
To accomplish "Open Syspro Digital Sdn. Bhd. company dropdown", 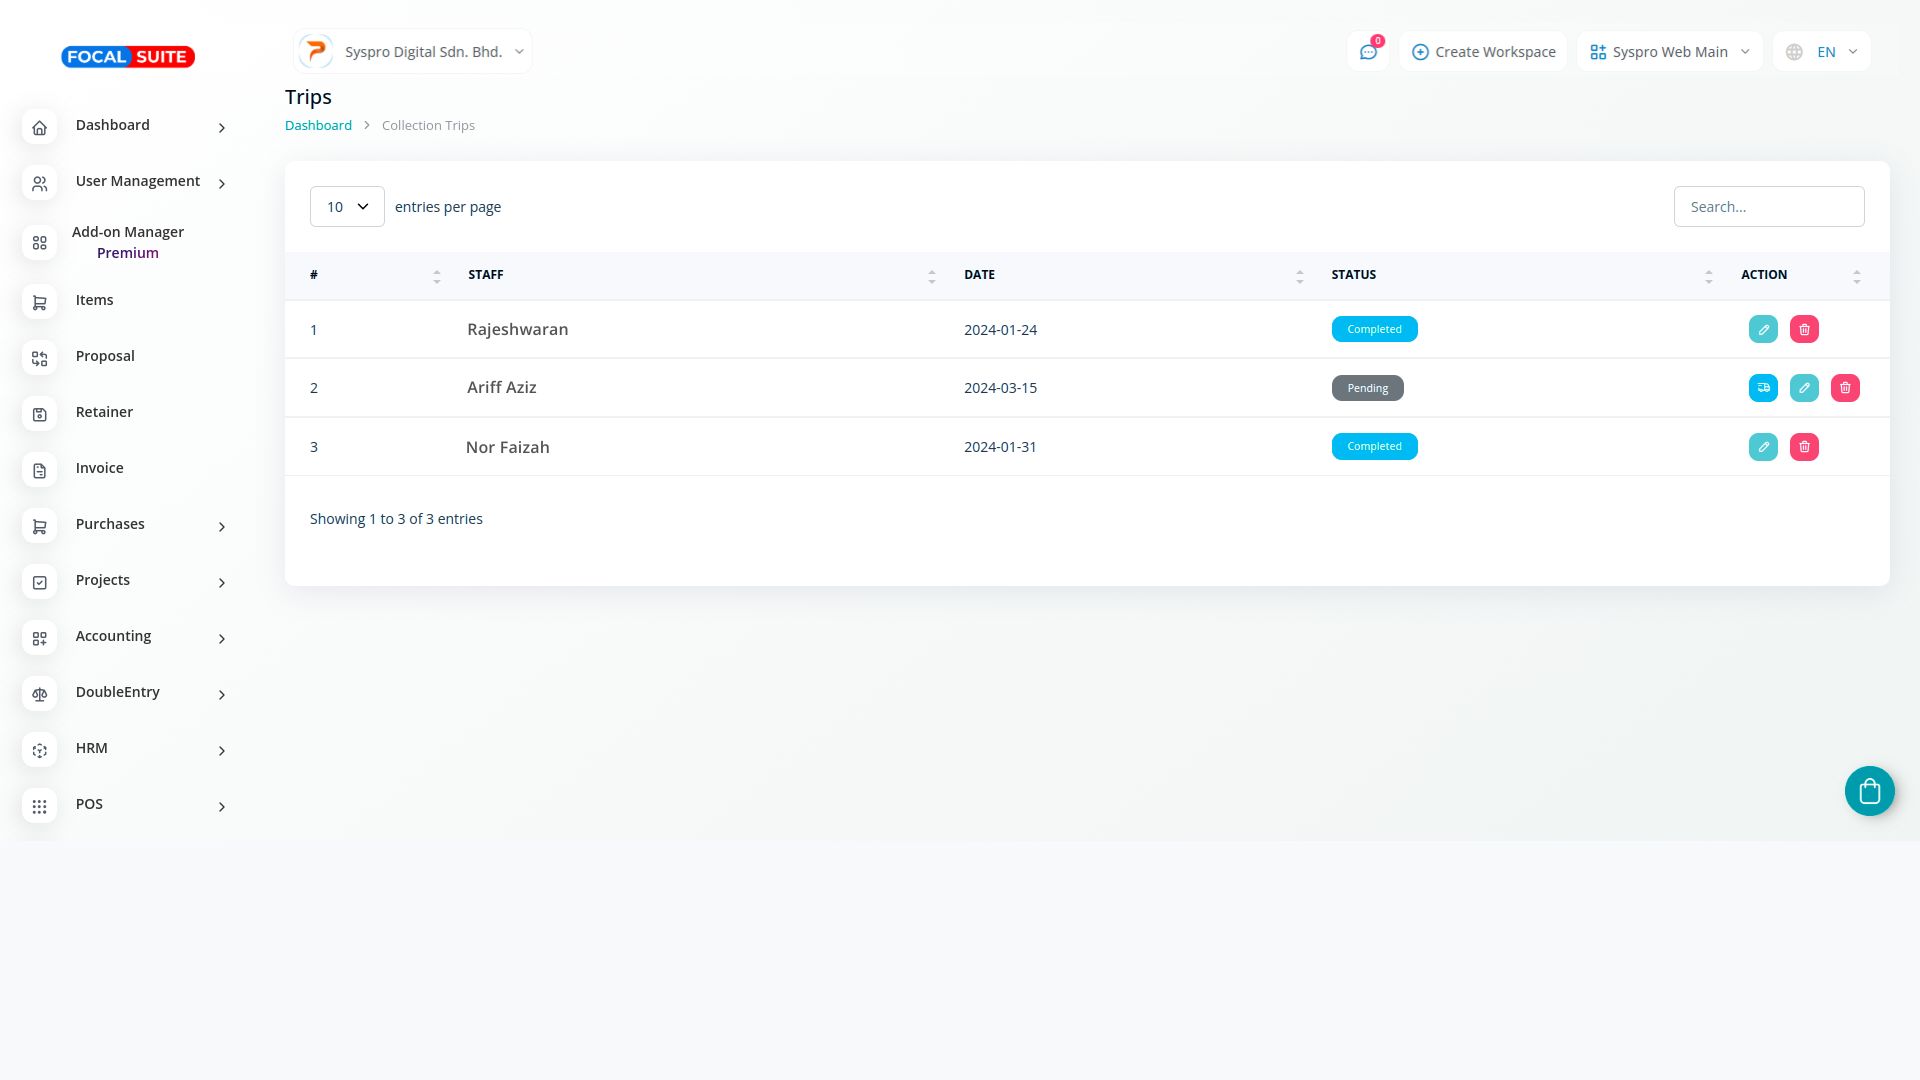I will point(413,52).
